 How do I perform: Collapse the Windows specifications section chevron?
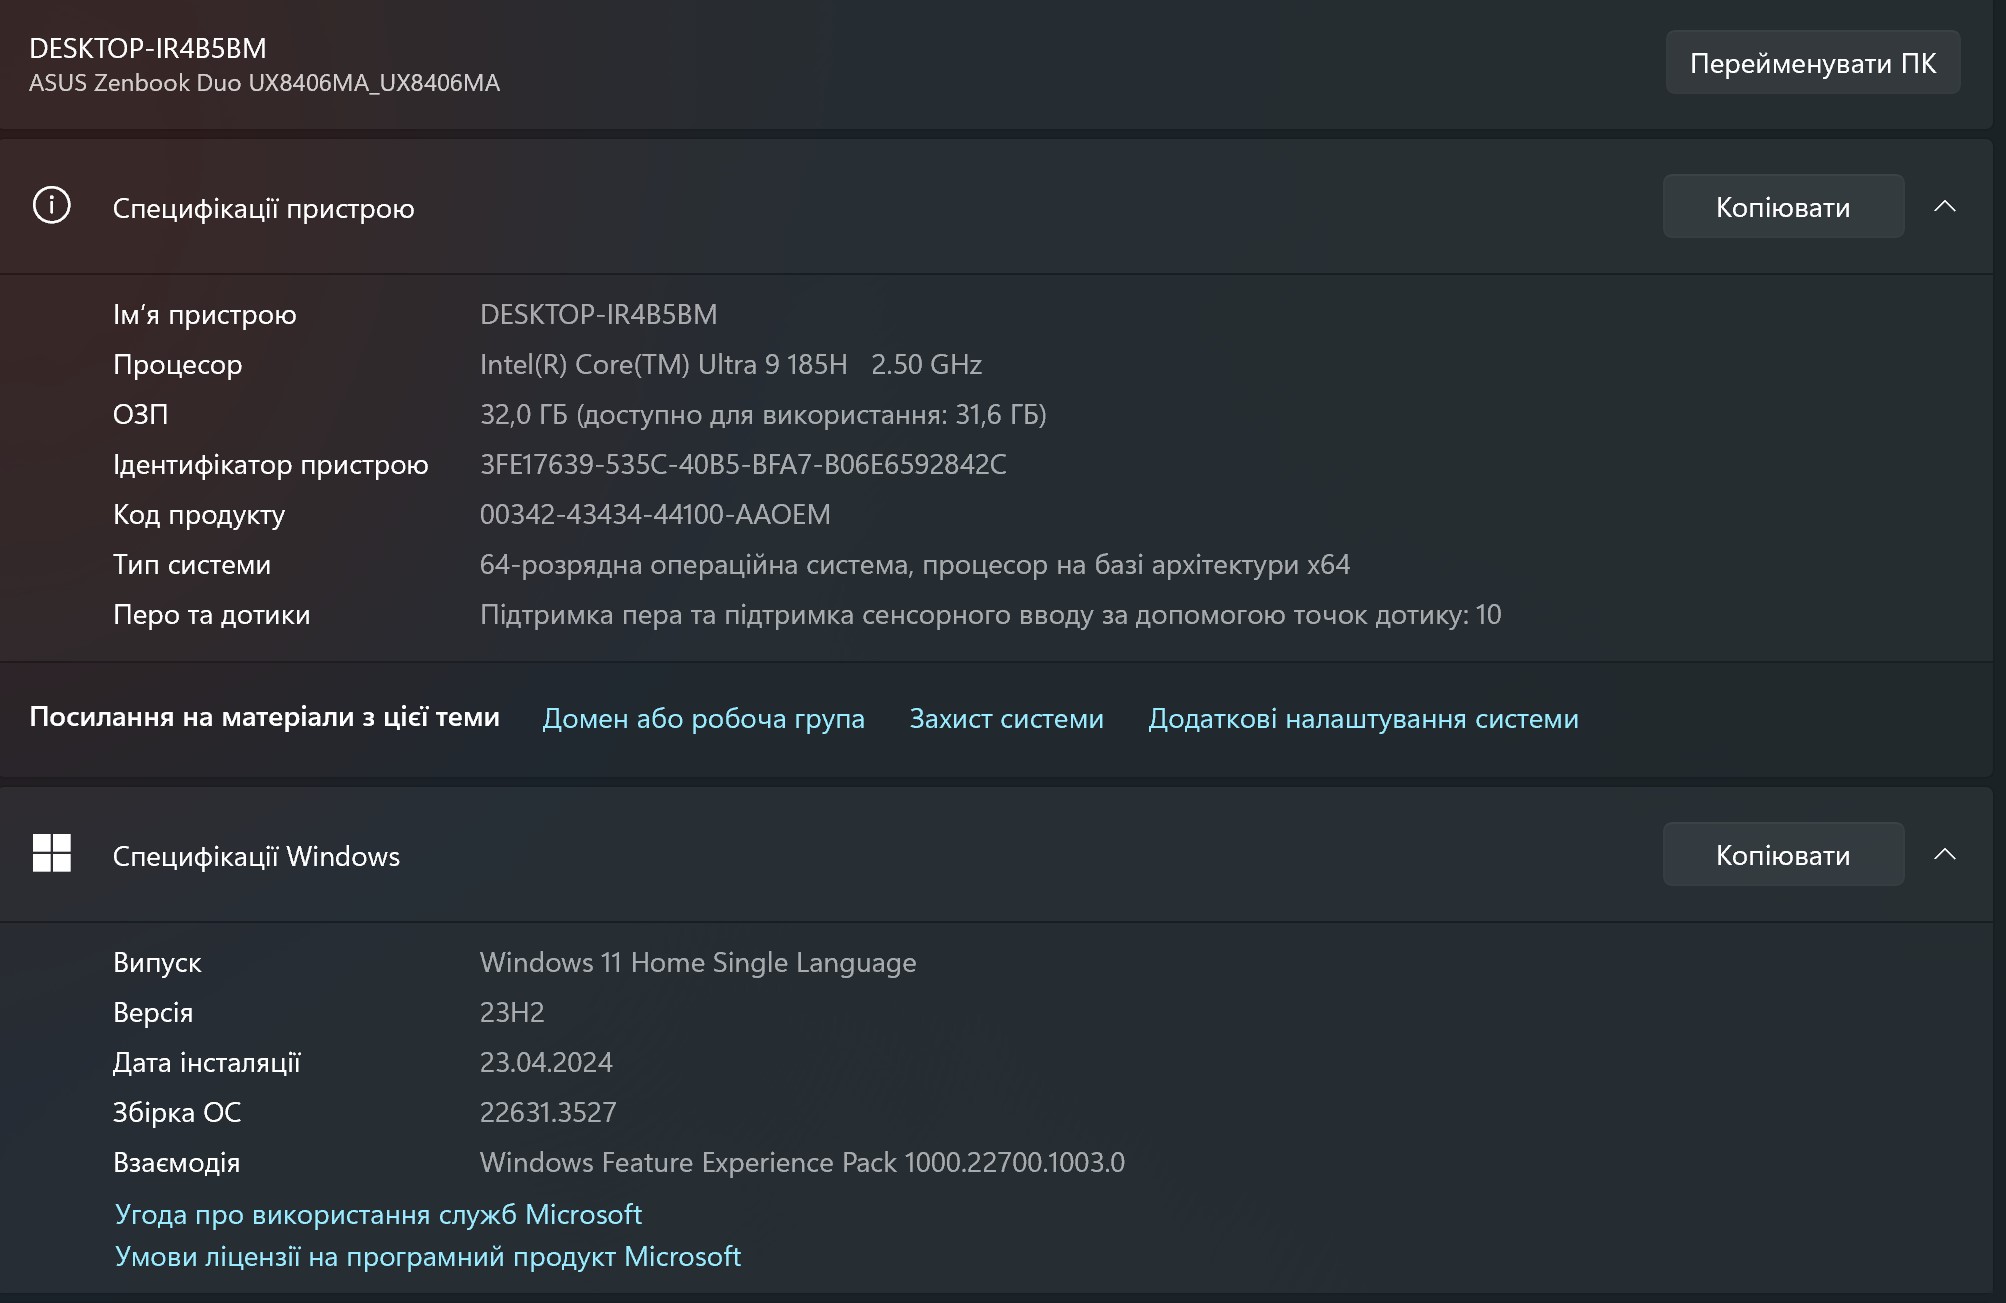(x=1944, y=854)
